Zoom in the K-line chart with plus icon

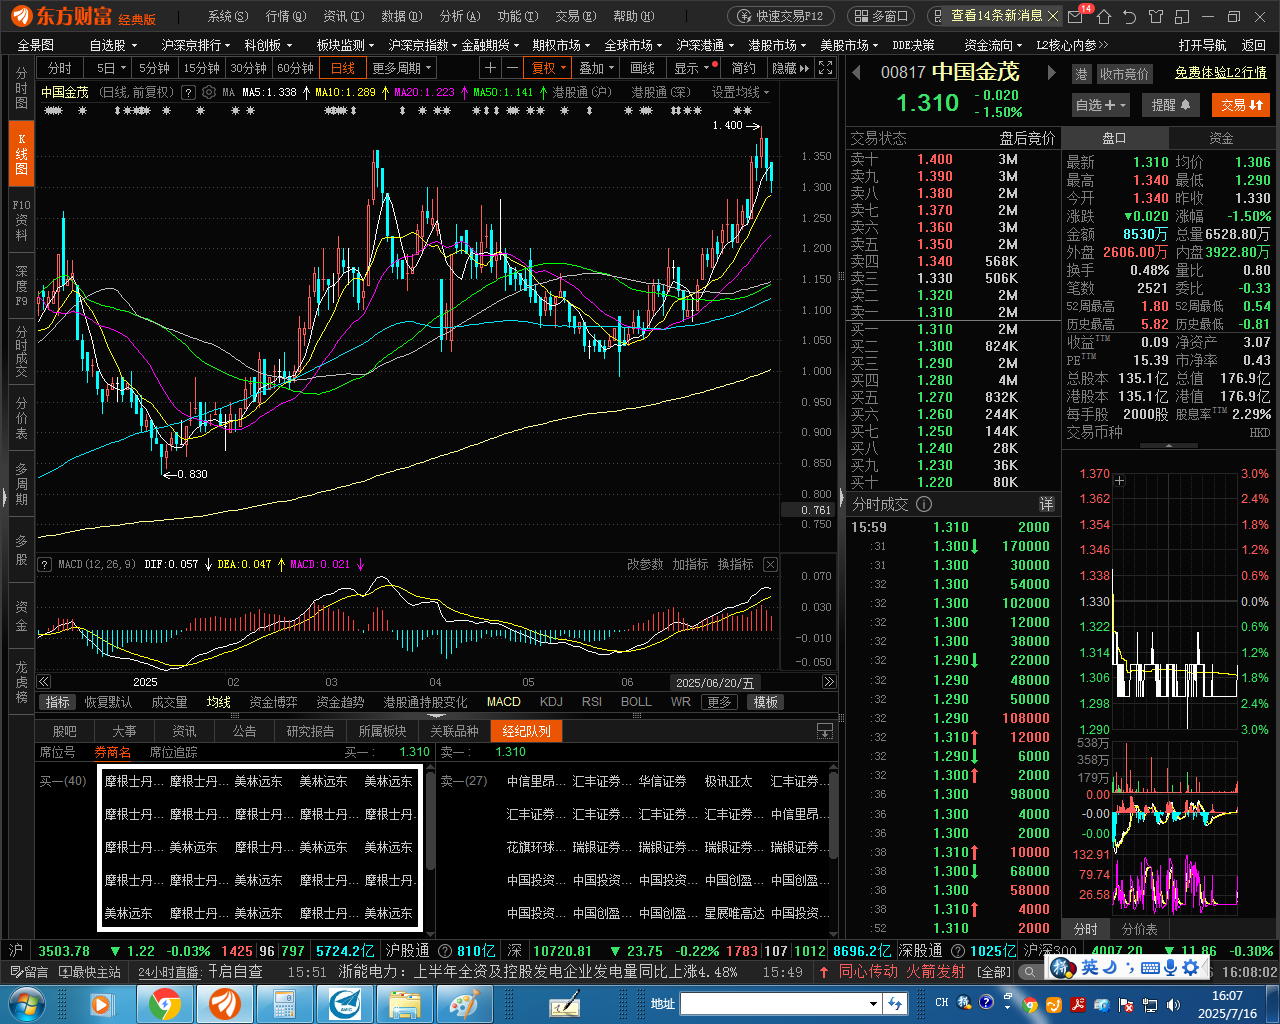point(490,68)
